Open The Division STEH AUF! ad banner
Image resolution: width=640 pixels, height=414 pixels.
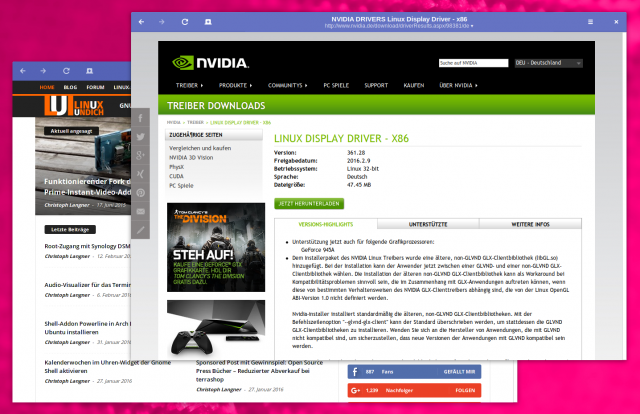216,247
